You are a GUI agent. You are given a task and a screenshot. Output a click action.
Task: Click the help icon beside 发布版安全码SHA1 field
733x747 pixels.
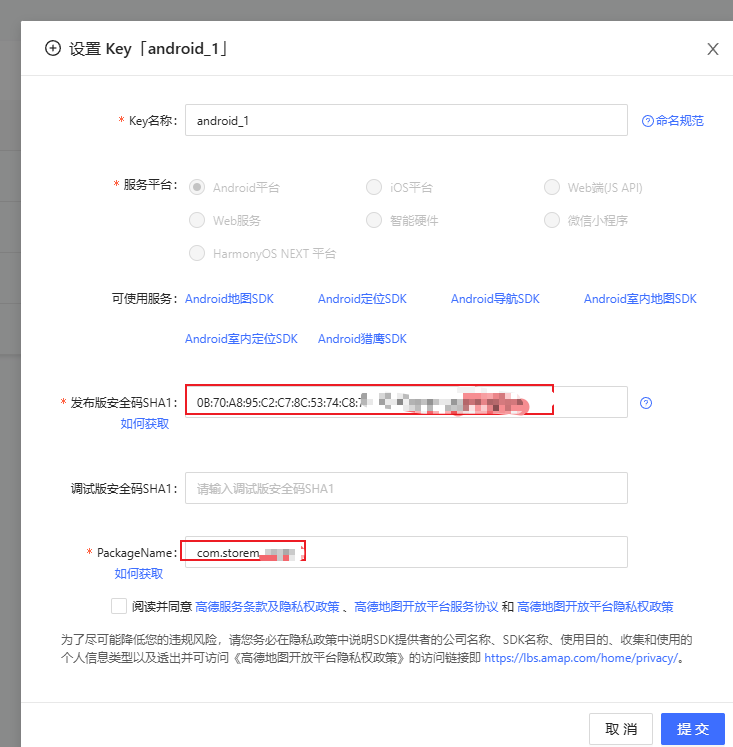[646, 403]
